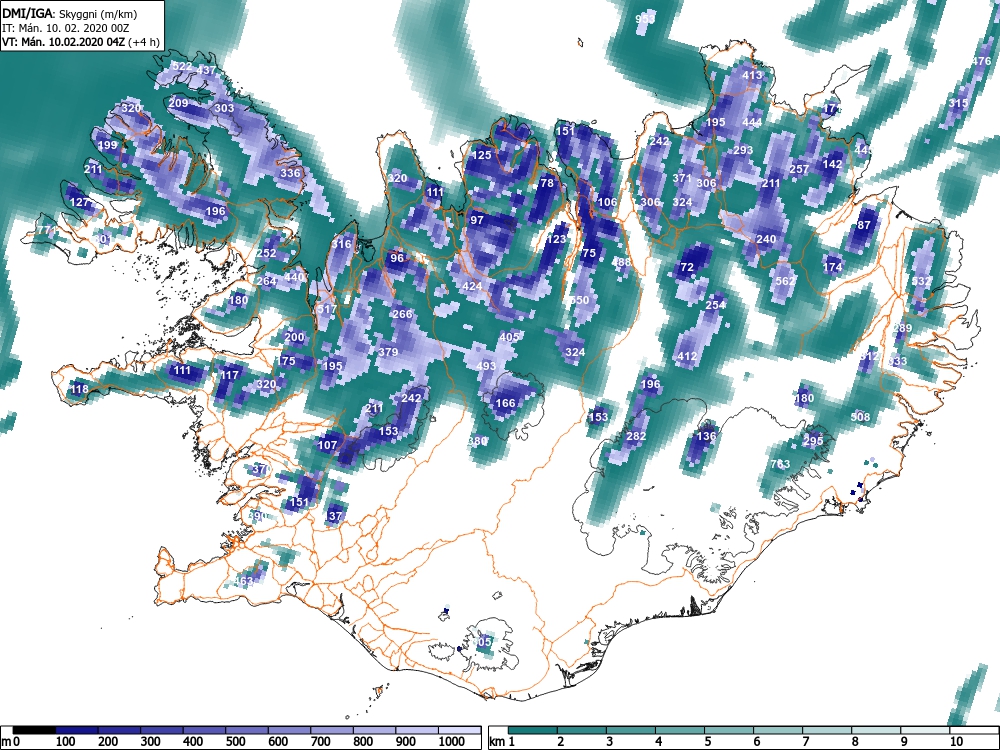Click the 'km 1' label on the kilometer legend

pos(502,742)
